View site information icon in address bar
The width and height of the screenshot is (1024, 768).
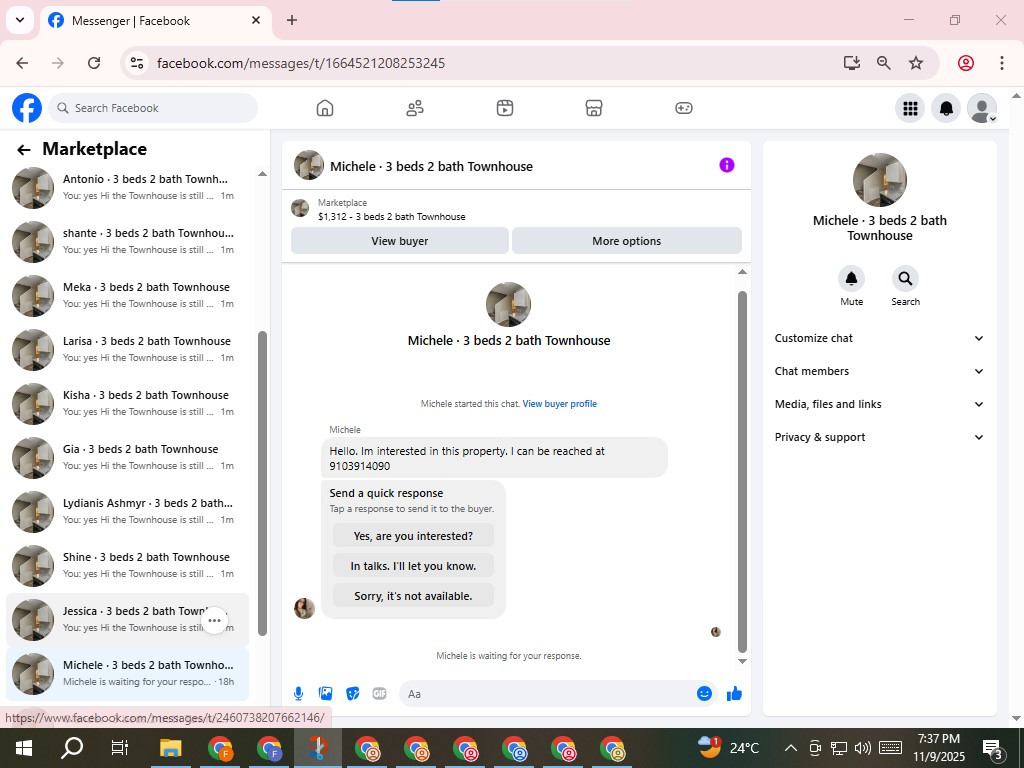pos(136,63)
